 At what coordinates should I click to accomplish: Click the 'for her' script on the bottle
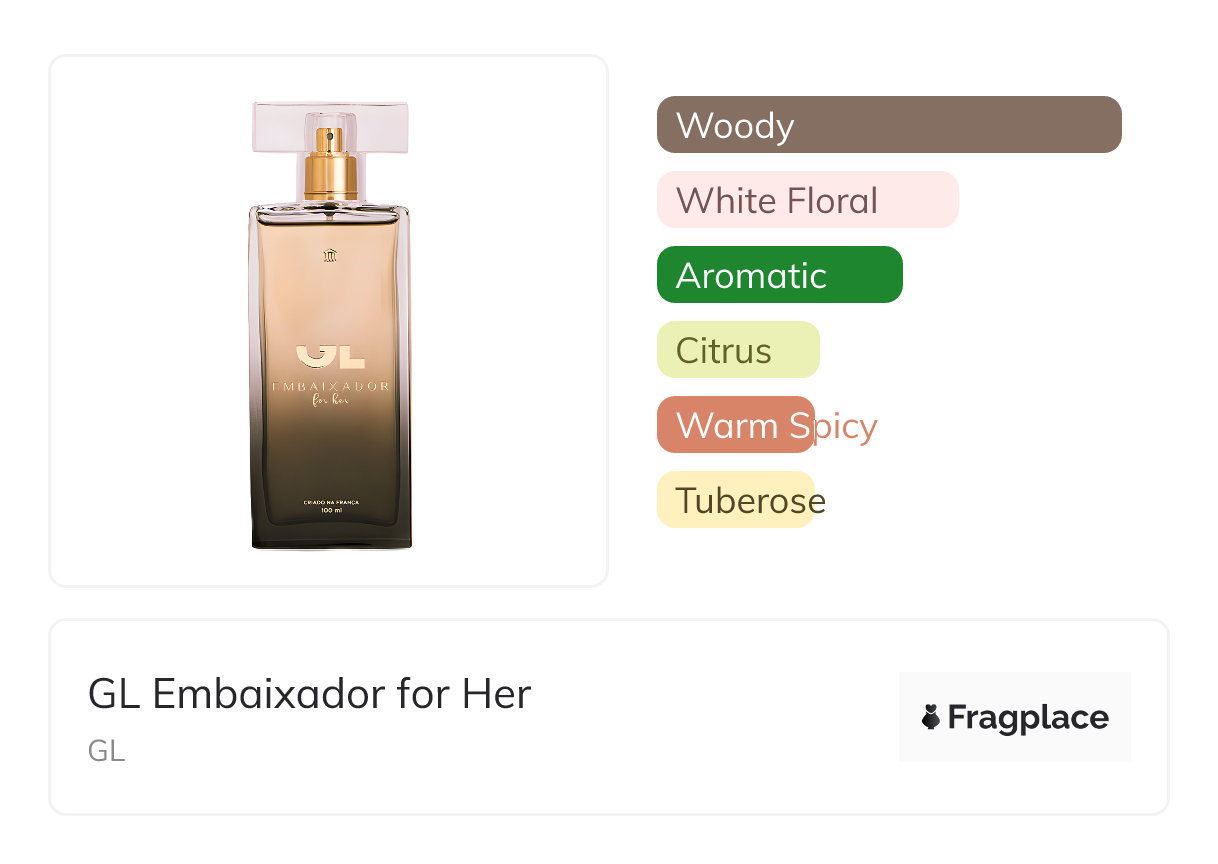tap(331, 402)
